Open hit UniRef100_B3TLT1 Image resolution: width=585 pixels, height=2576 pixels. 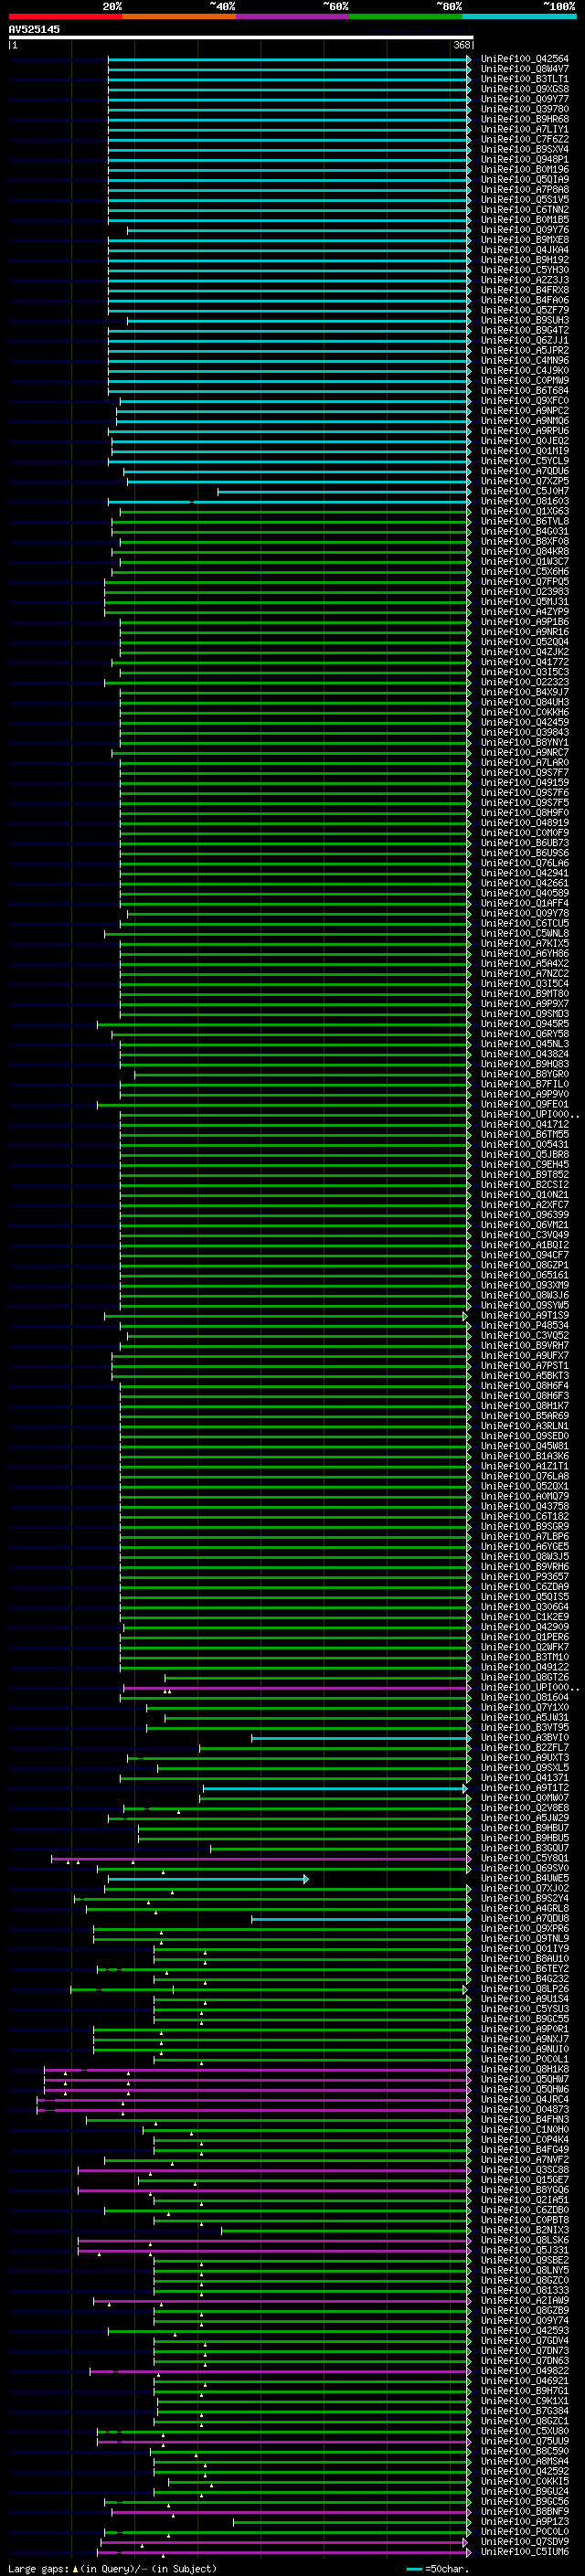tap(524, 79)
